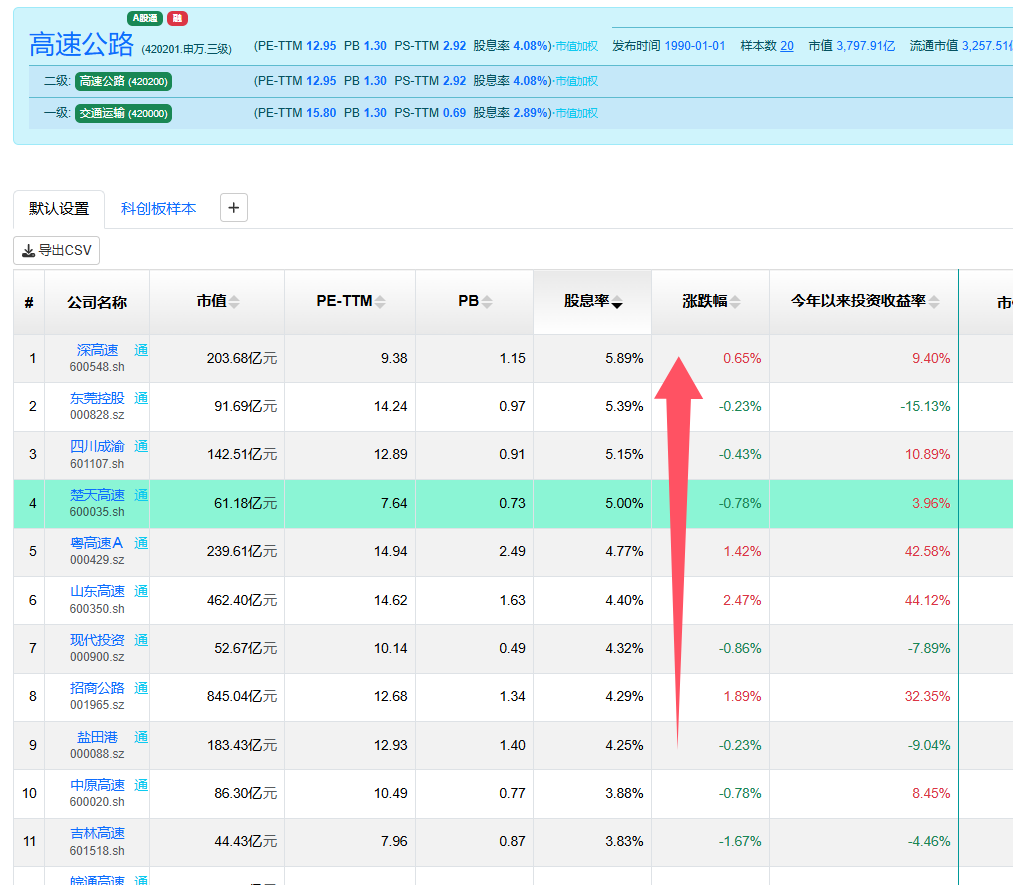
Task: Export table with 导出CSV button
Action: tap(57, 251)
